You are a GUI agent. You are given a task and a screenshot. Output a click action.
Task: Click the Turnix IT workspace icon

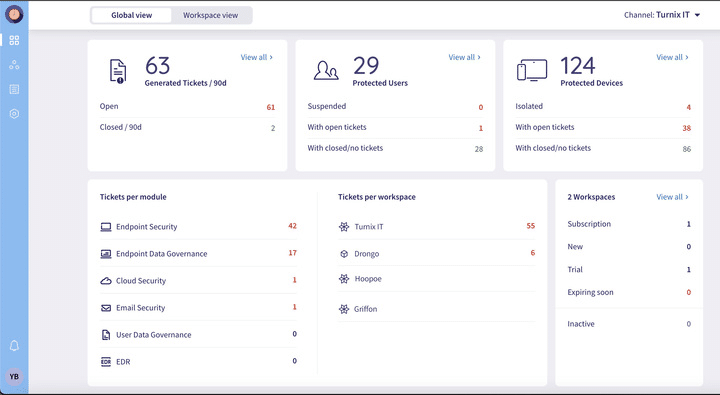(x=344, y=226)
